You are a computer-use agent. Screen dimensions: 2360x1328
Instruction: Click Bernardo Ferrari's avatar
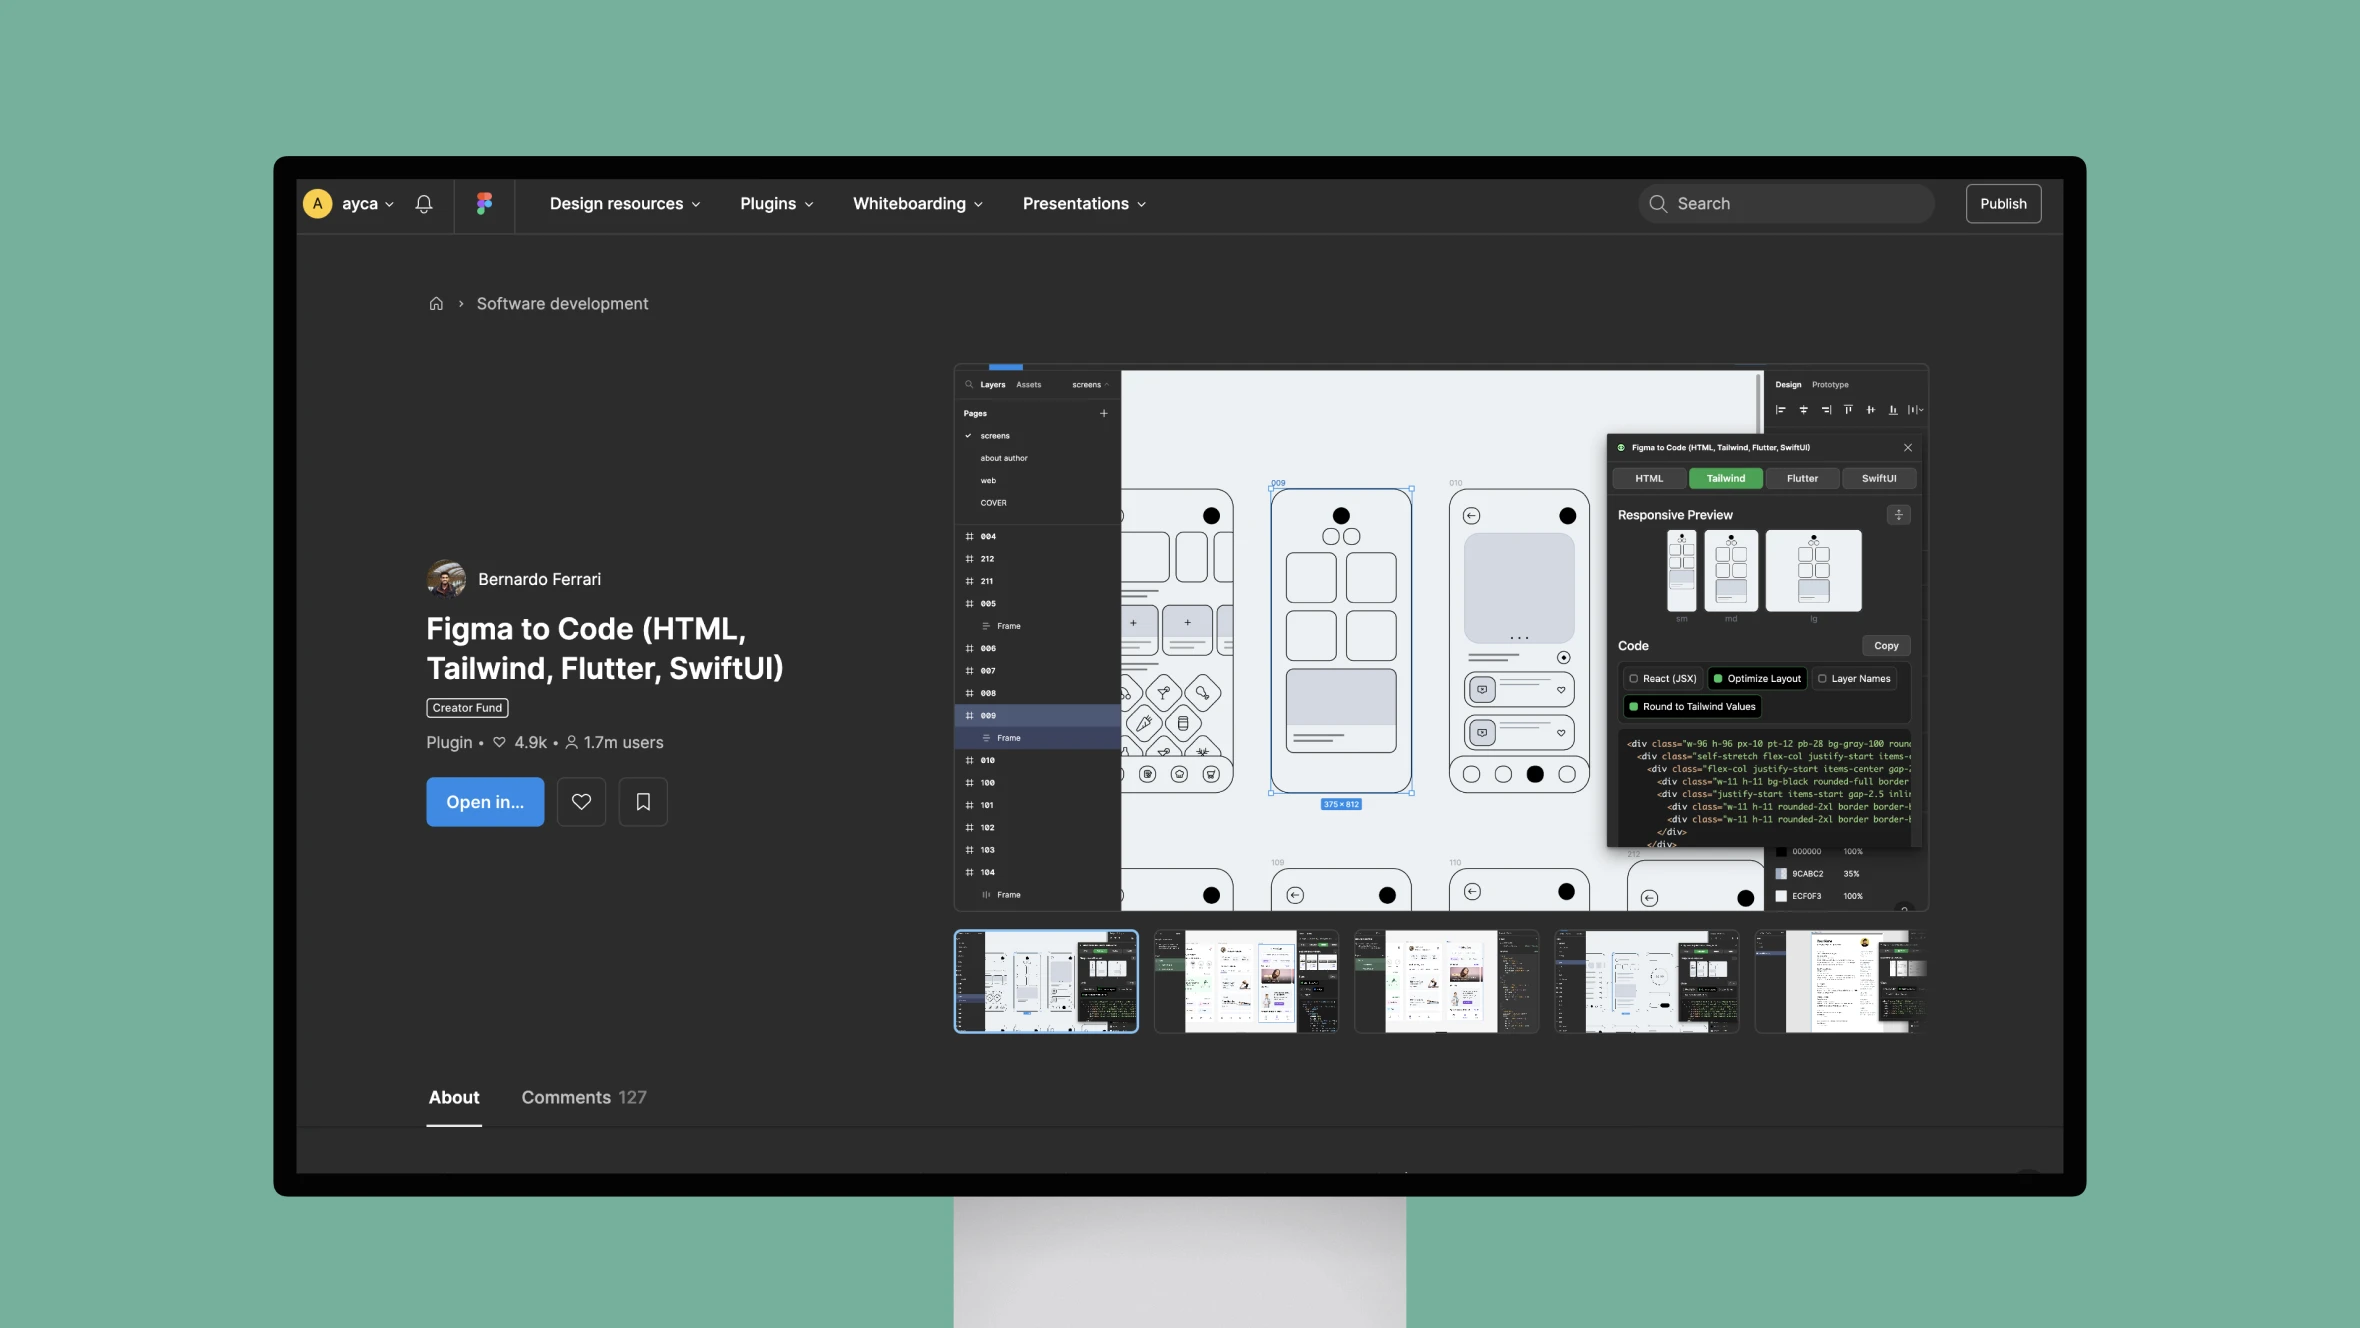446,579
